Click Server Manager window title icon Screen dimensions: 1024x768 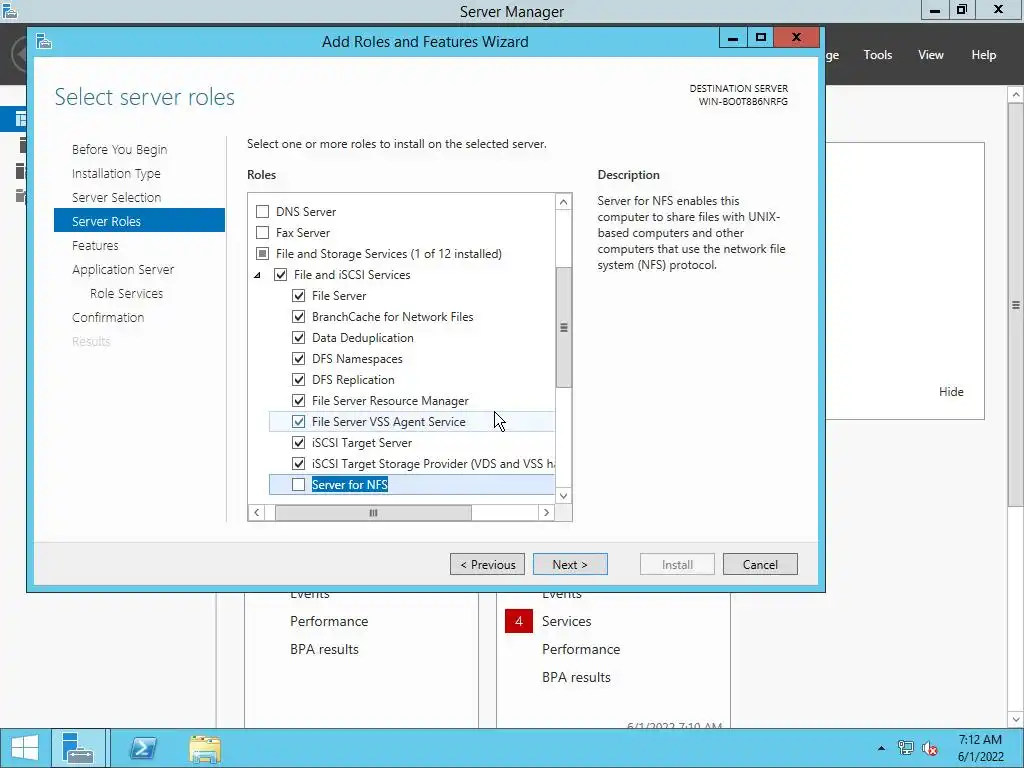(x=9, y=10)
